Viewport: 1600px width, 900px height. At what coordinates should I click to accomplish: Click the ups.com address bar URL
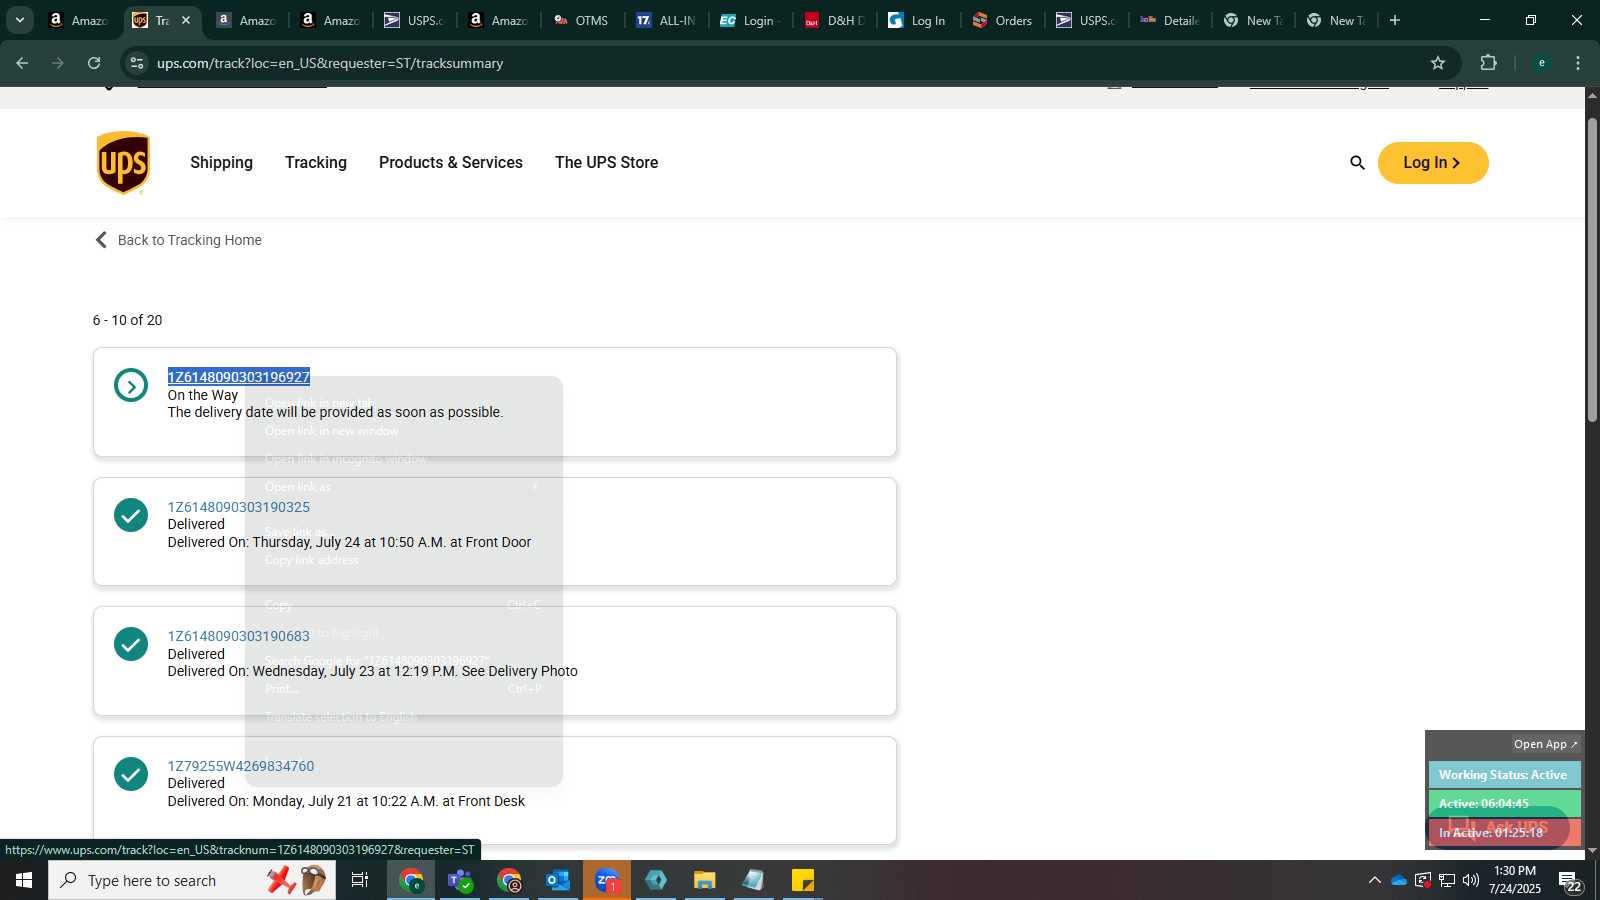coord(330,63)
